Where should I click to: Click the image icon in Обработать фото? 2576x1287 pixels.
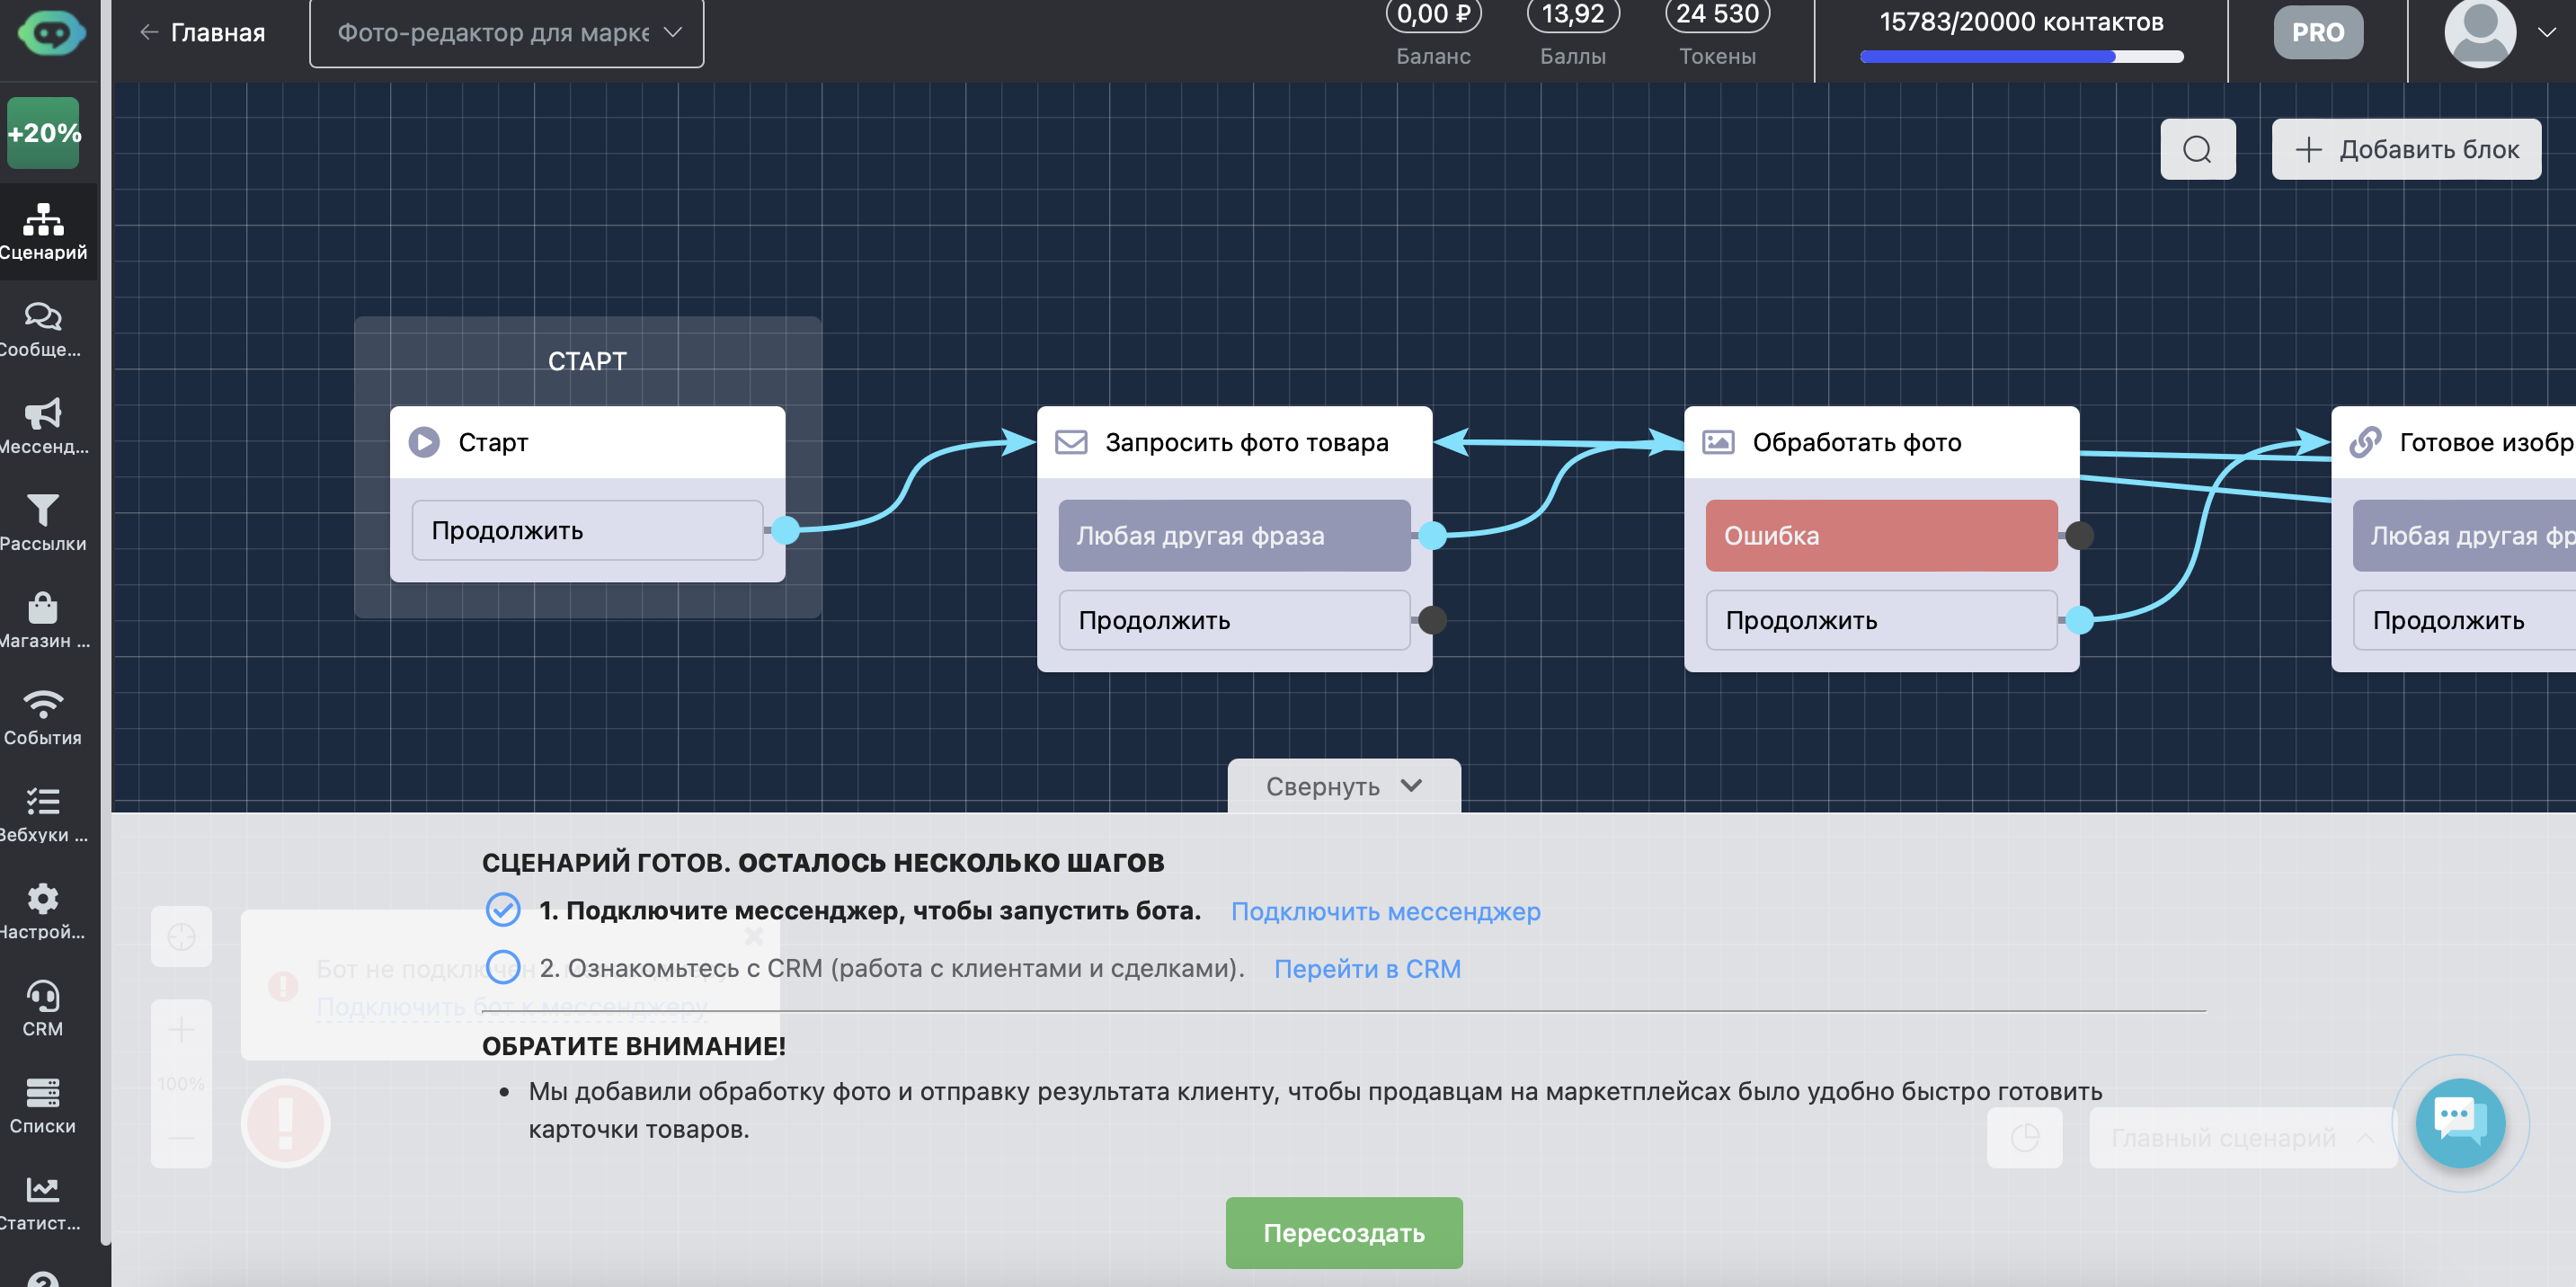[1718, 442]
